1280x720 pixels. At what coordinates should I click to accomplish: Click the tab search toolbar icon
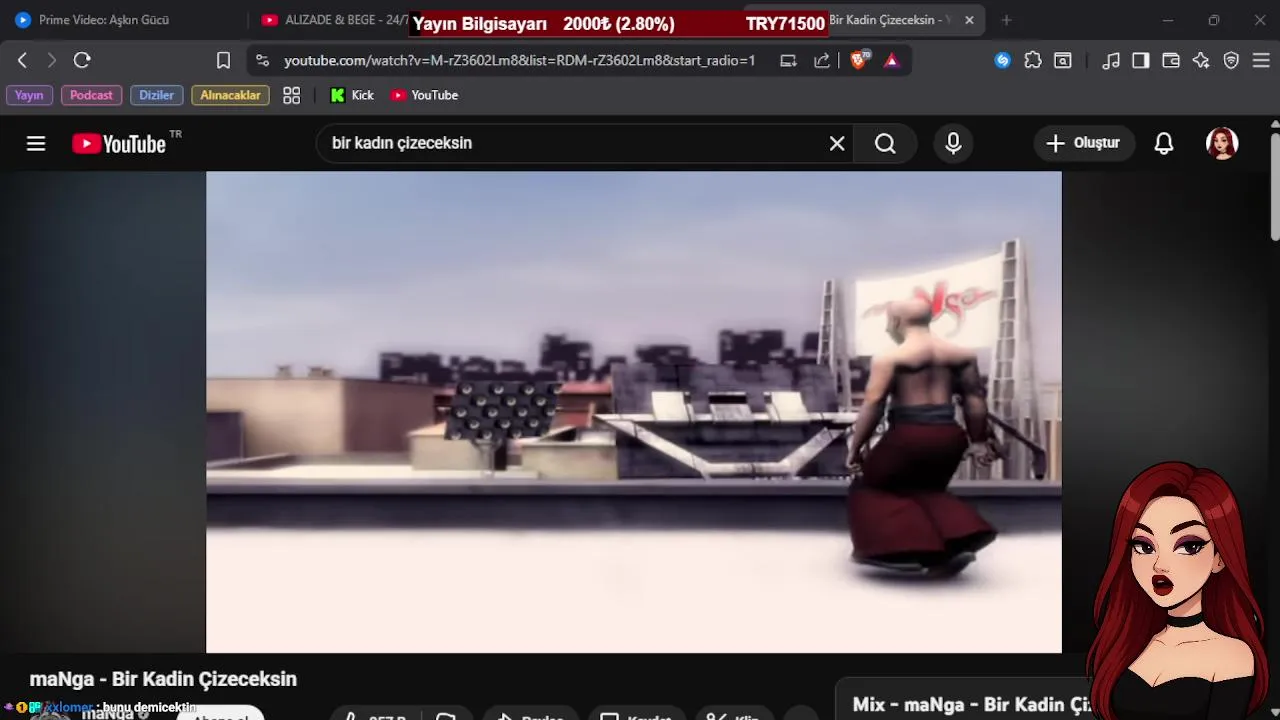[x=1063, y=61]
